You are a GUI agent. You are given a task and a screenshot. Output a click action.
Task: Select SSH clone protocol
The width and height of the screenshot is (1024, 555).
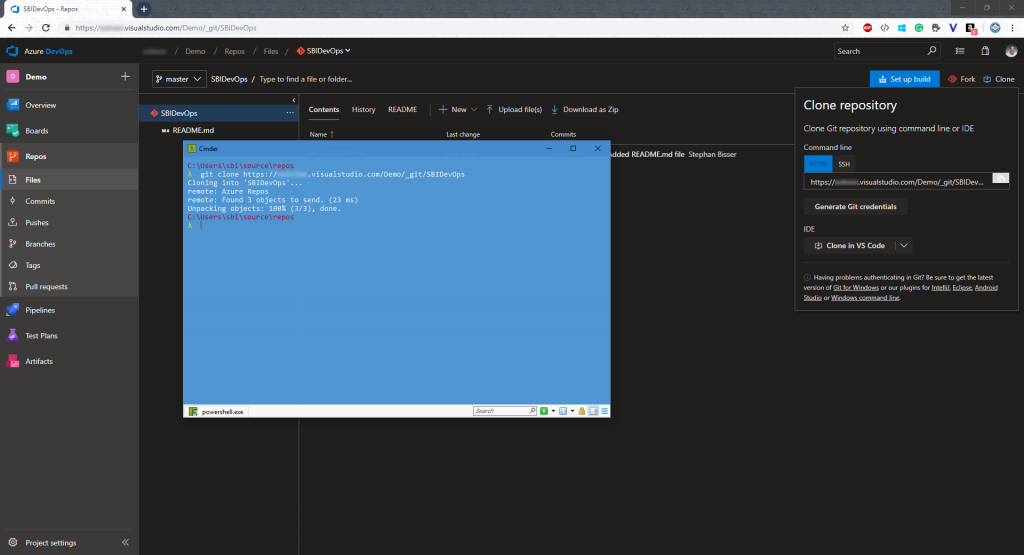pyautogui.click(x=844, y=164)
